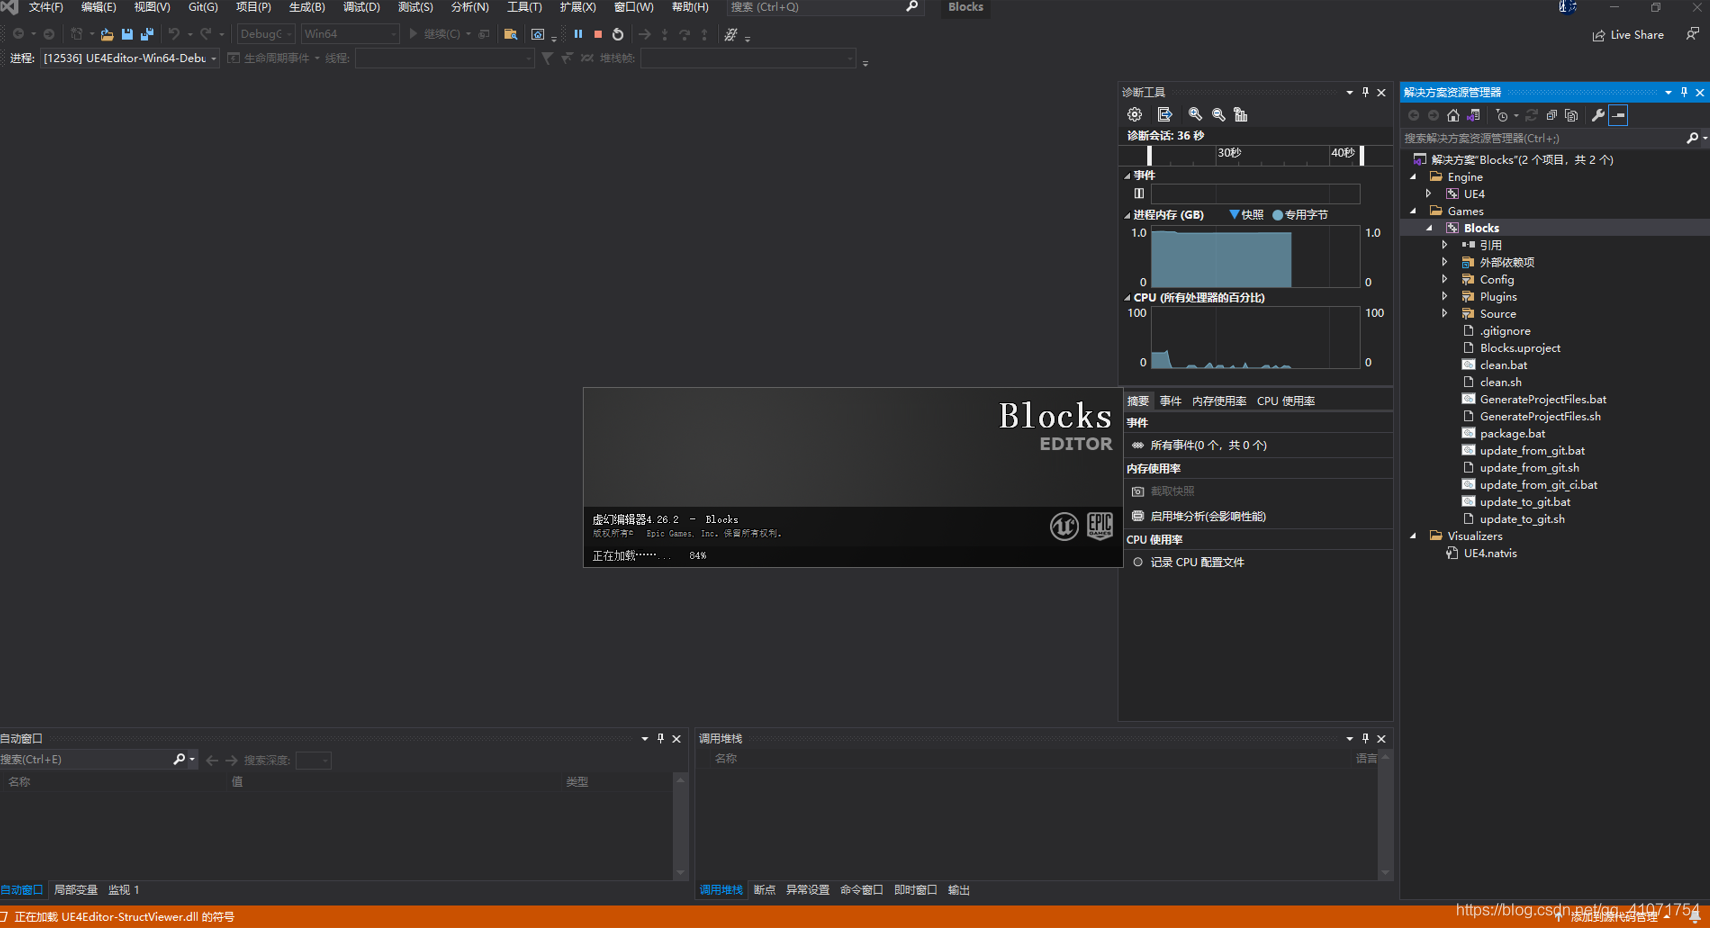This screenshot has height=929, width=1710.
Task: Toggle 快照 legend in process memory chart
Action: coord(1248,214)
